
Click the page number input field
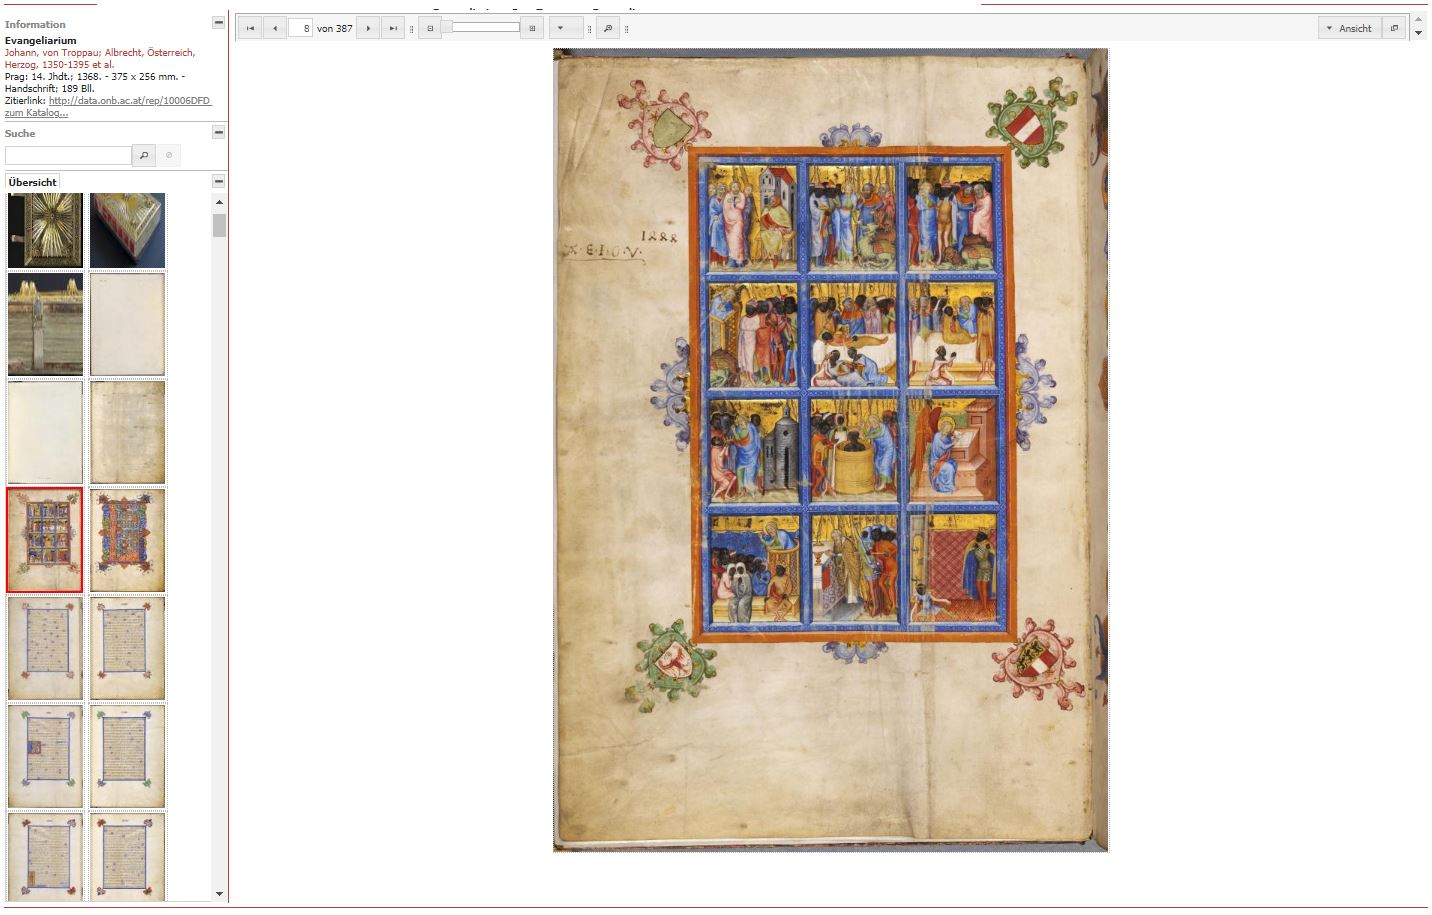300,28
